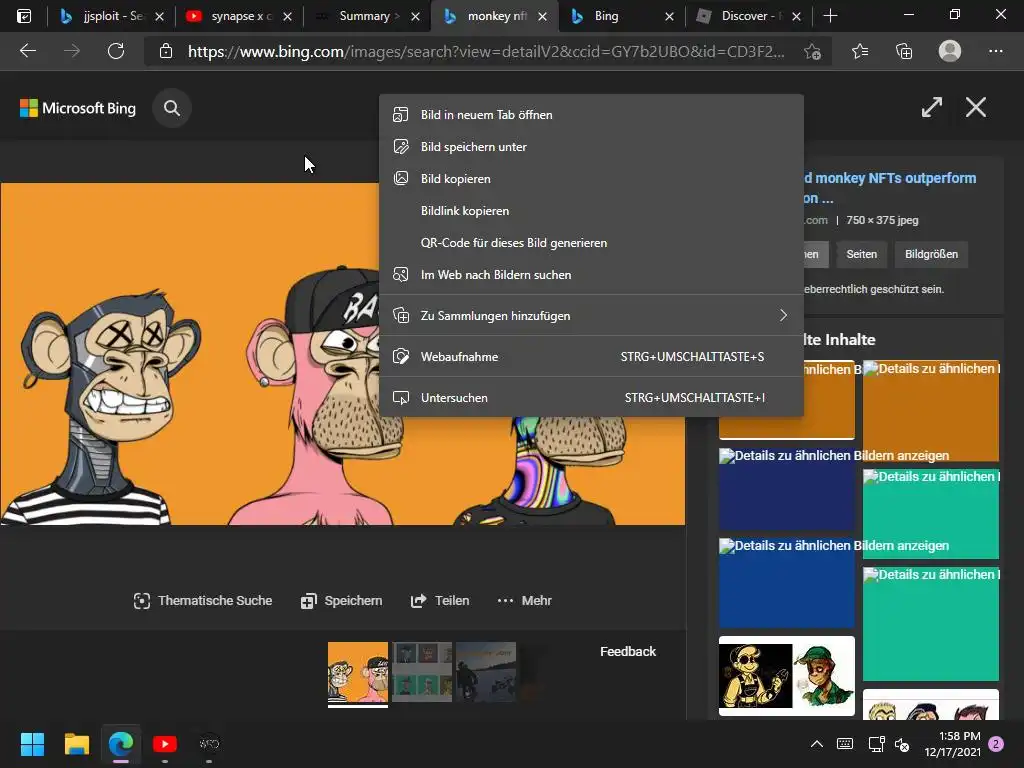1024x768 pixels.
Task: Open notification center badge
Action: pos(996,744)
